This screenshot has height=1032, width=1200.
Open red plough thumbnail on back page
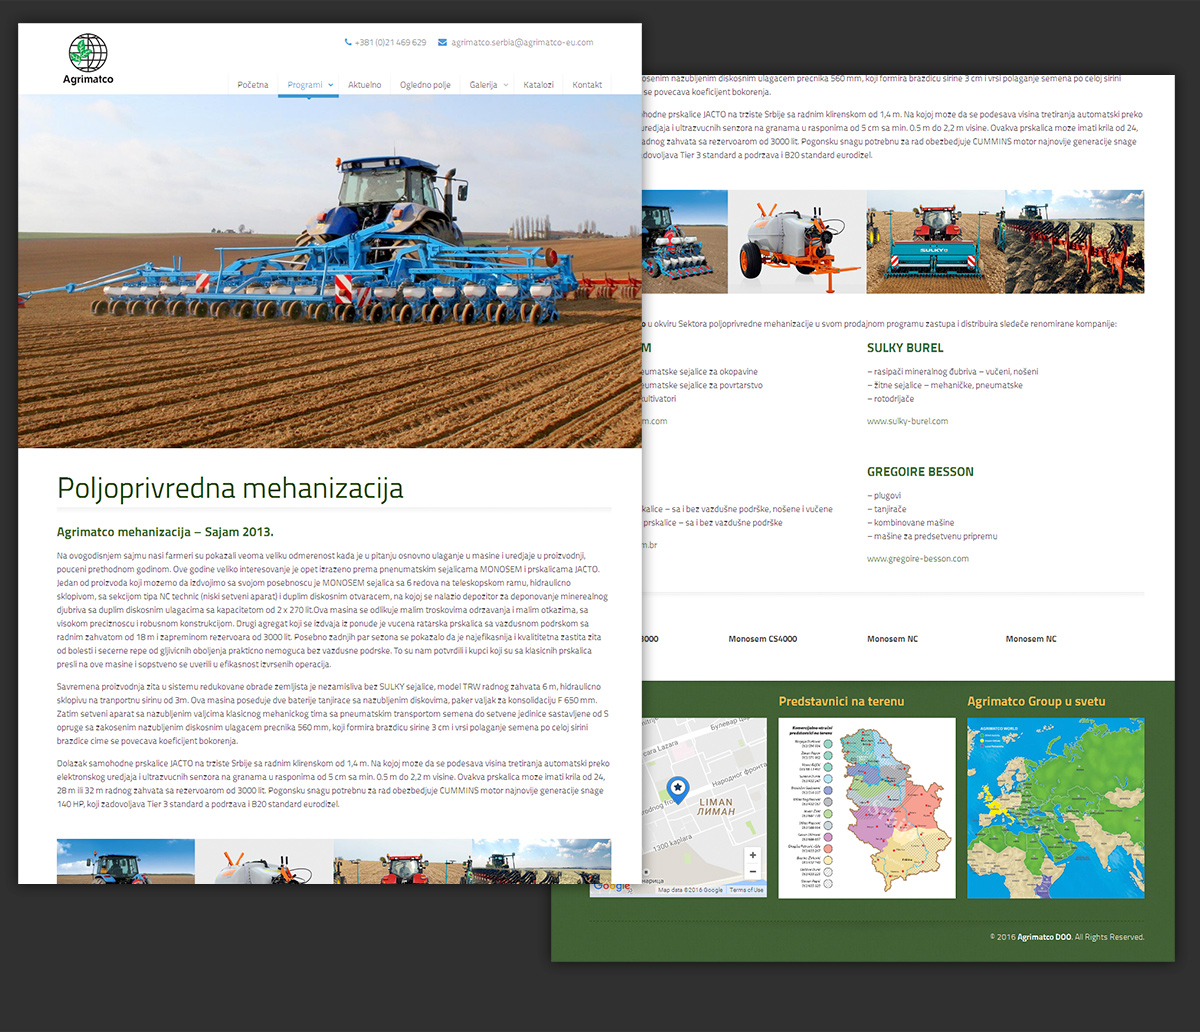coord(1075,242)
